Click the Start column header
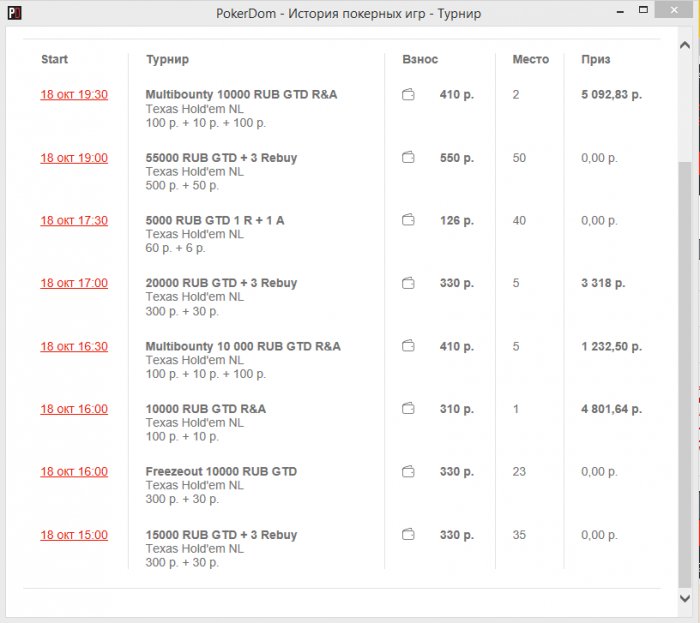 [x=54, y=59]
